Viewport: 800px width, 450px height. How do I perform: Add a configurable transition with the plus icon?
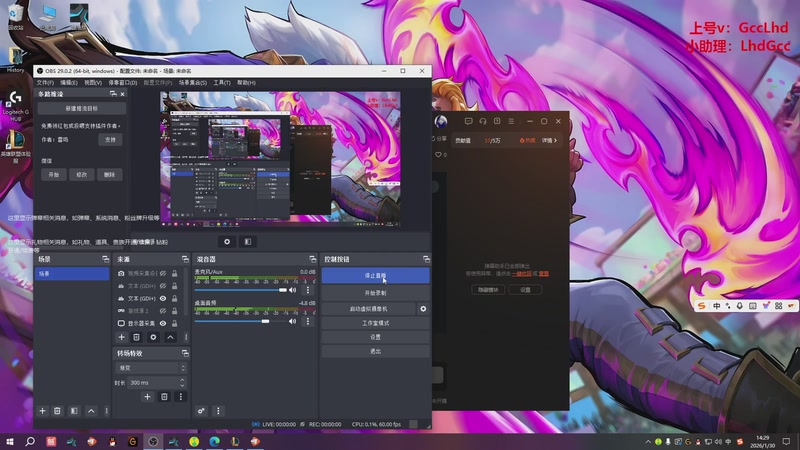(x=147, y=396)
